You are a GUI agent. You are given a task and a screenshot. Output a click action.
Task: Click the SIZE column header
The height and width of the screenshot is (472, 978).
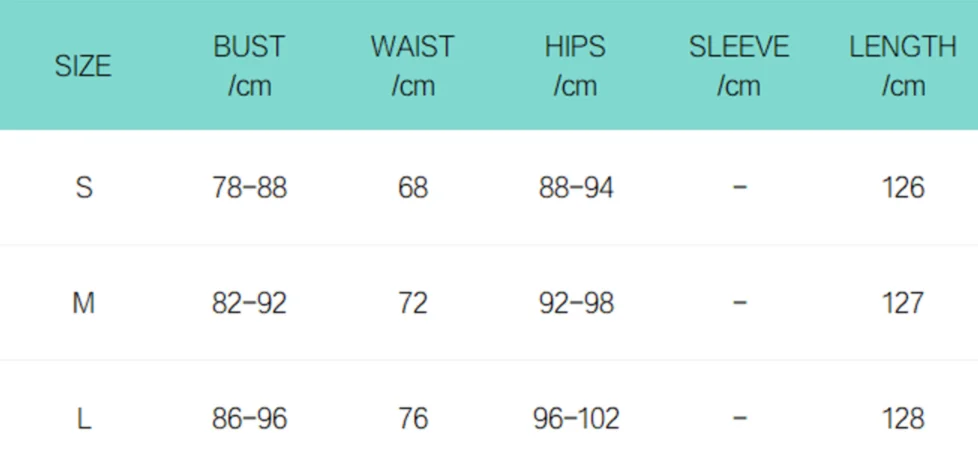point(83,67)
